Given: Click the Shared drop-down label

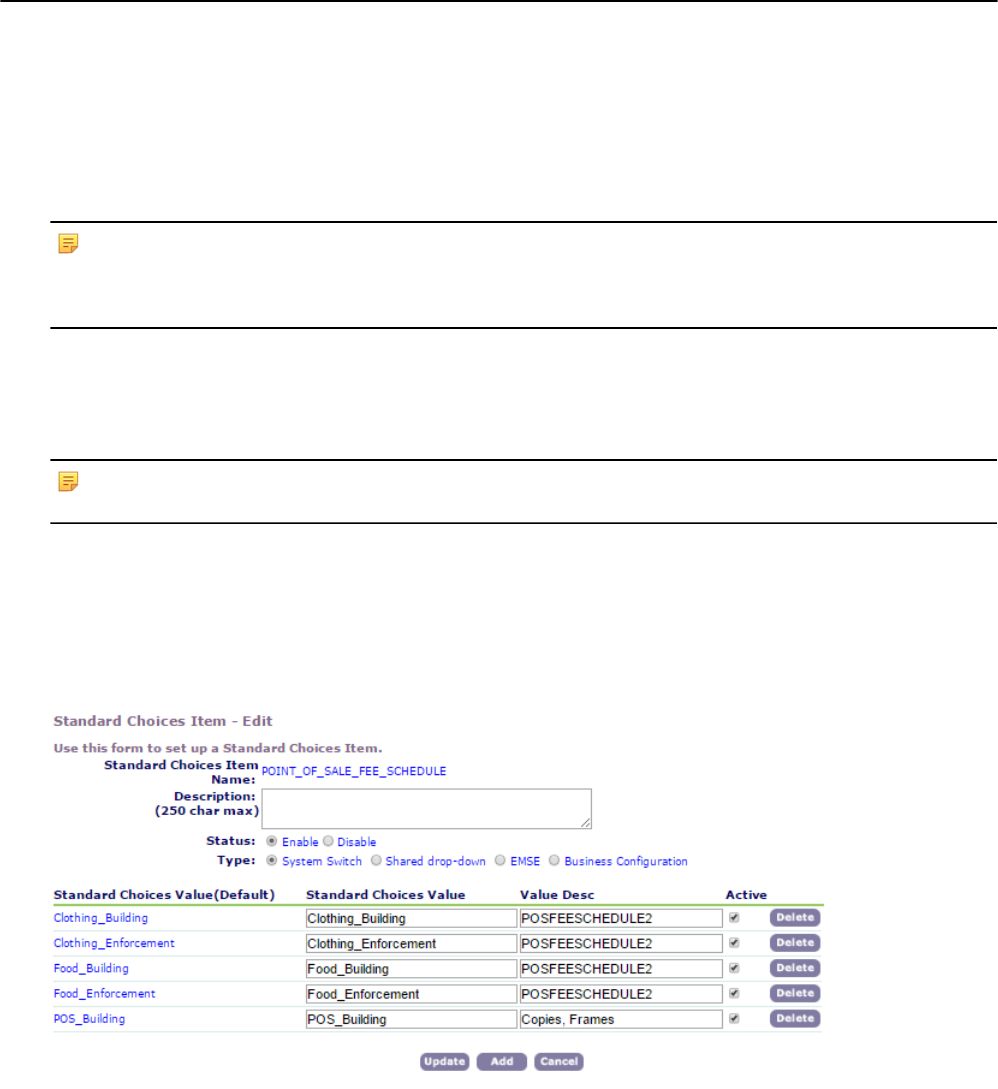Looking at the screenshot, I should click(435, 861).
